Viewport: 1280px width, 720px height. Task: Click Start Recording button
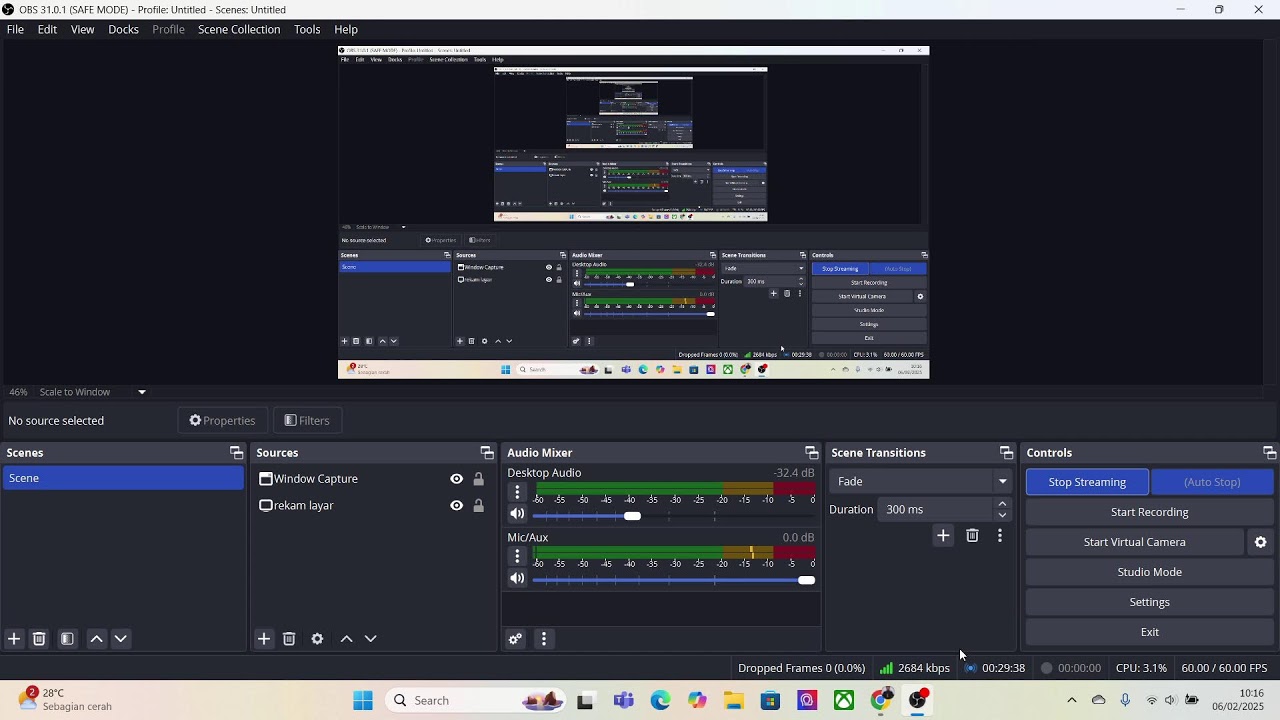click(x=1149, y=512)
